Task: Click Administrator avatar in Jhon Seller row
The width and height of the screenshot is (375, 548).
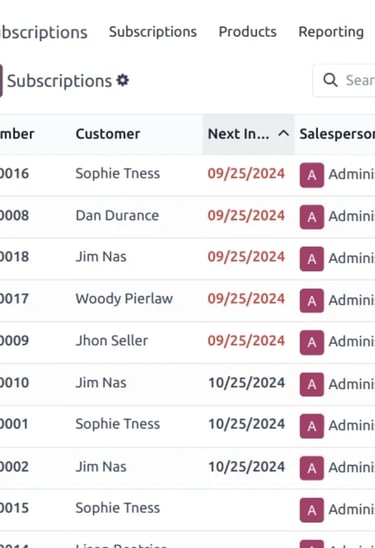Action: tap(312, 342)
